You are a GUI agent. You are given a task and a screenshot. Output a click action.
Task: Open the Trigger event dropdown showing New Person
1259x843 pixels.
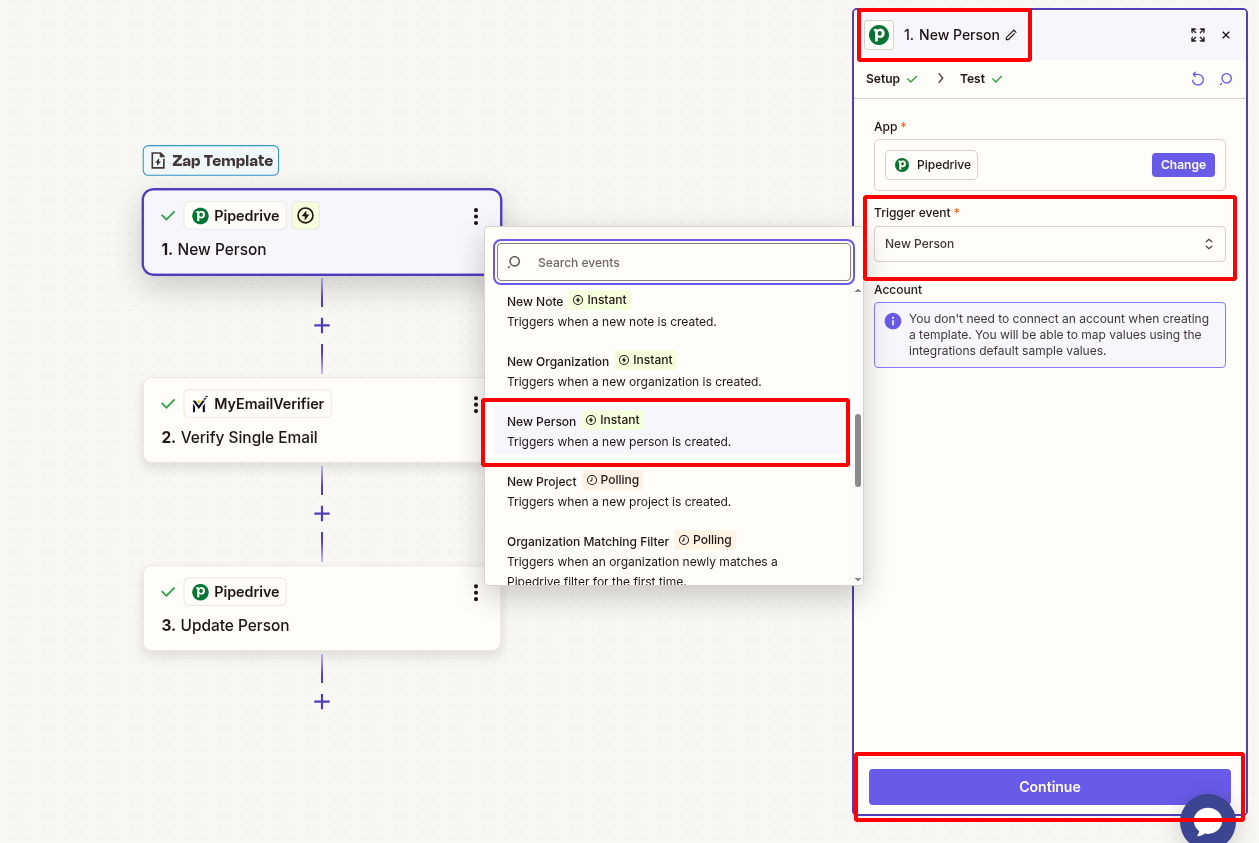1049,243
